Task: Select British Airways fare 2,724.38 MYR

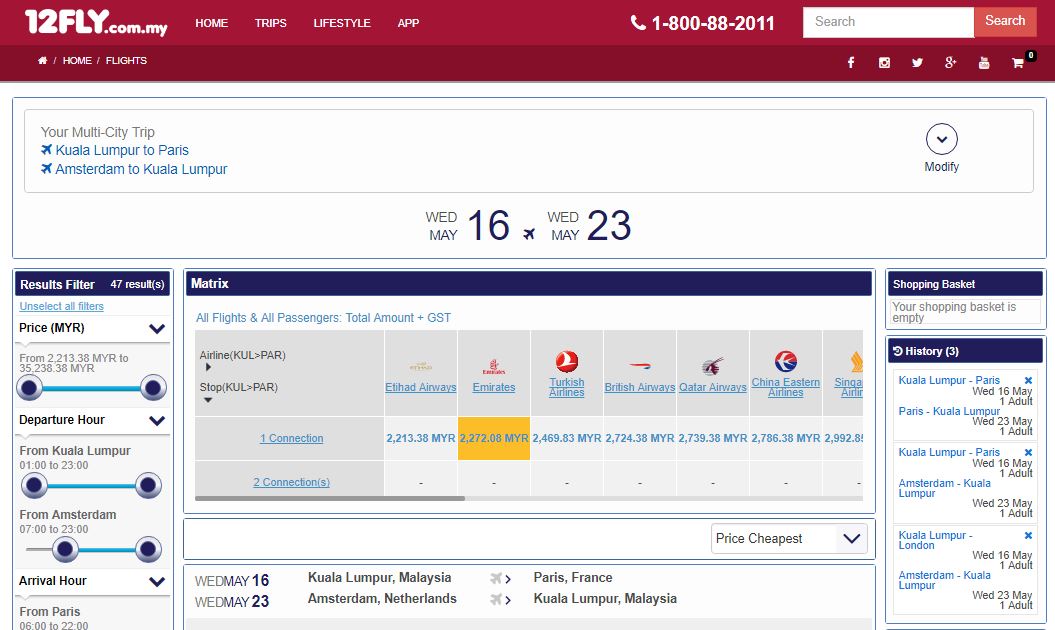Action: coord(639,438)
